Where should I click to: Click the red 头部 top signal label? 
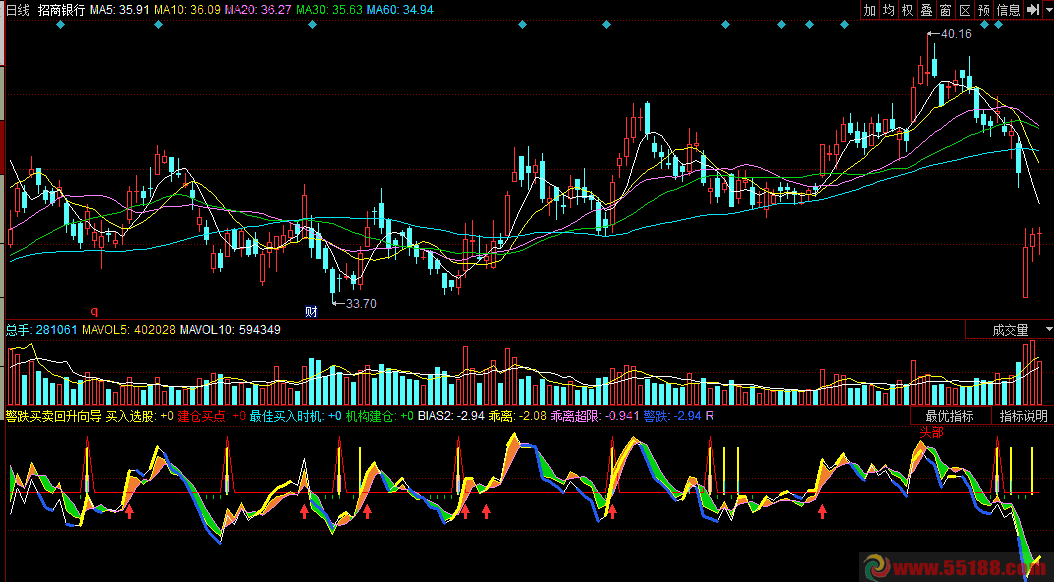(x=932, y=433)
